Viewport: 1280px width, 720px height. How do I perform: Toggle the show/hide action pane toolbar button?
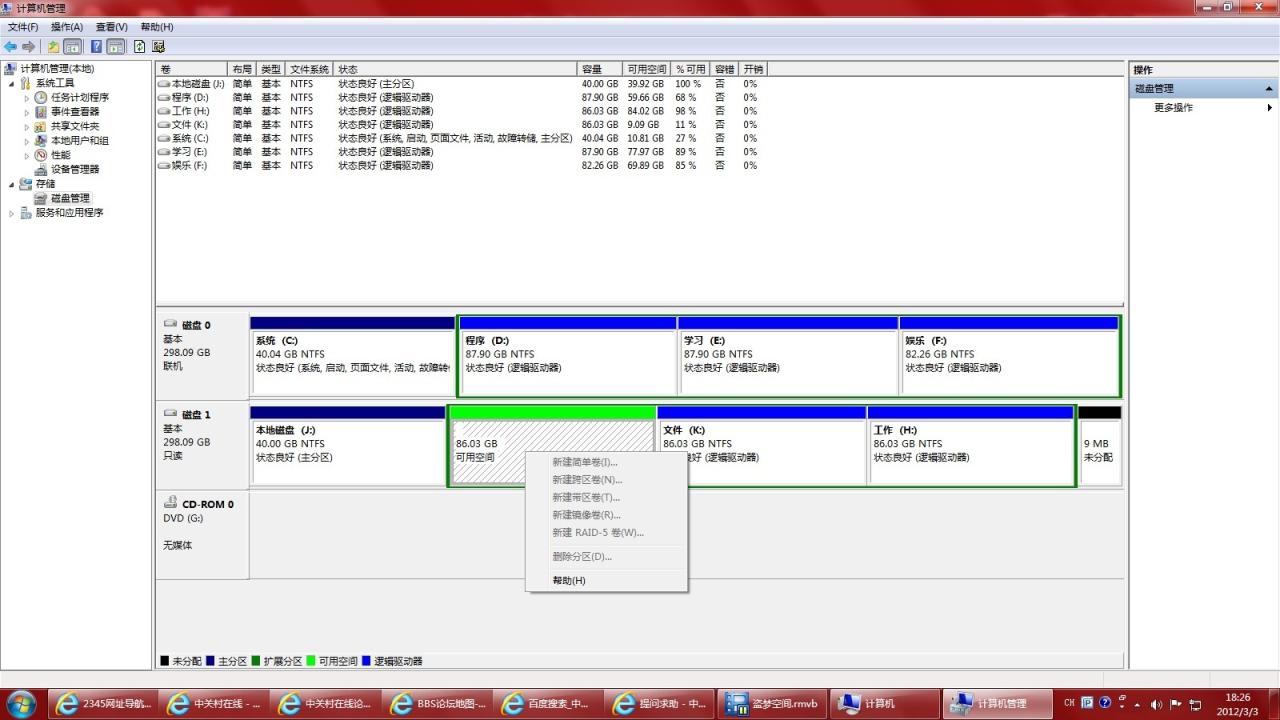tap(116, 47)
